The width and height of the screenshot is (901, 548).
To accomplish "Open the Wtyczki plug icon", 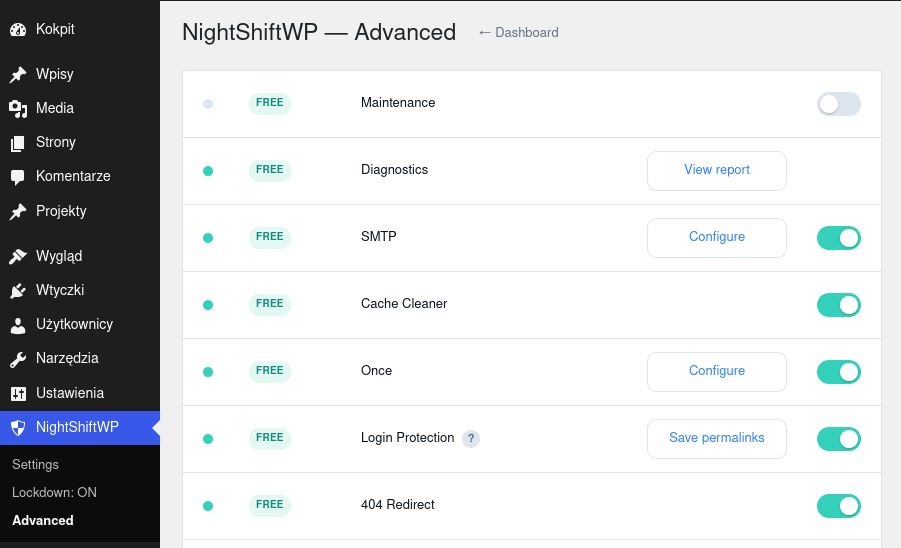I will (x=18, y=291).
